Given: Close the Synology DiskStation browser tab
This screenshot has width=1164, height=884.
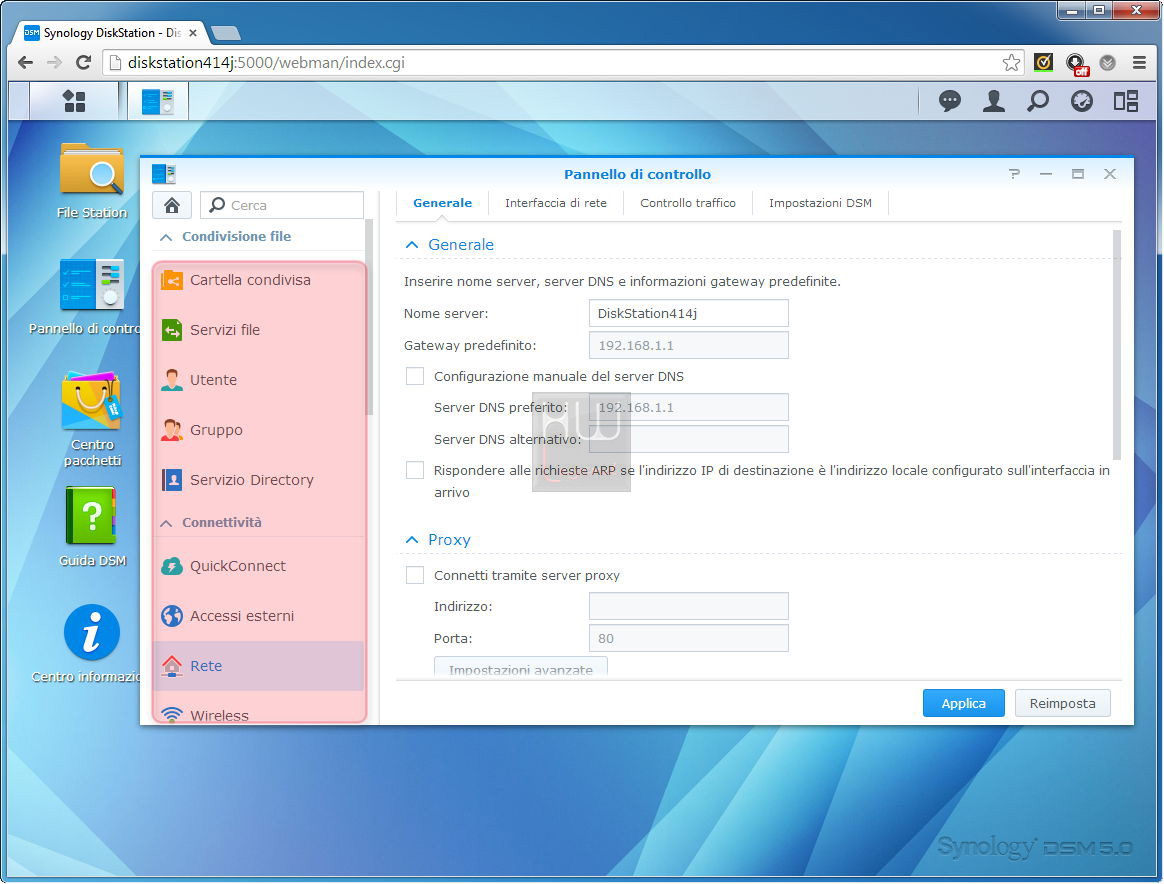Looking at the screenshot, I should click(x=193, y=33).
